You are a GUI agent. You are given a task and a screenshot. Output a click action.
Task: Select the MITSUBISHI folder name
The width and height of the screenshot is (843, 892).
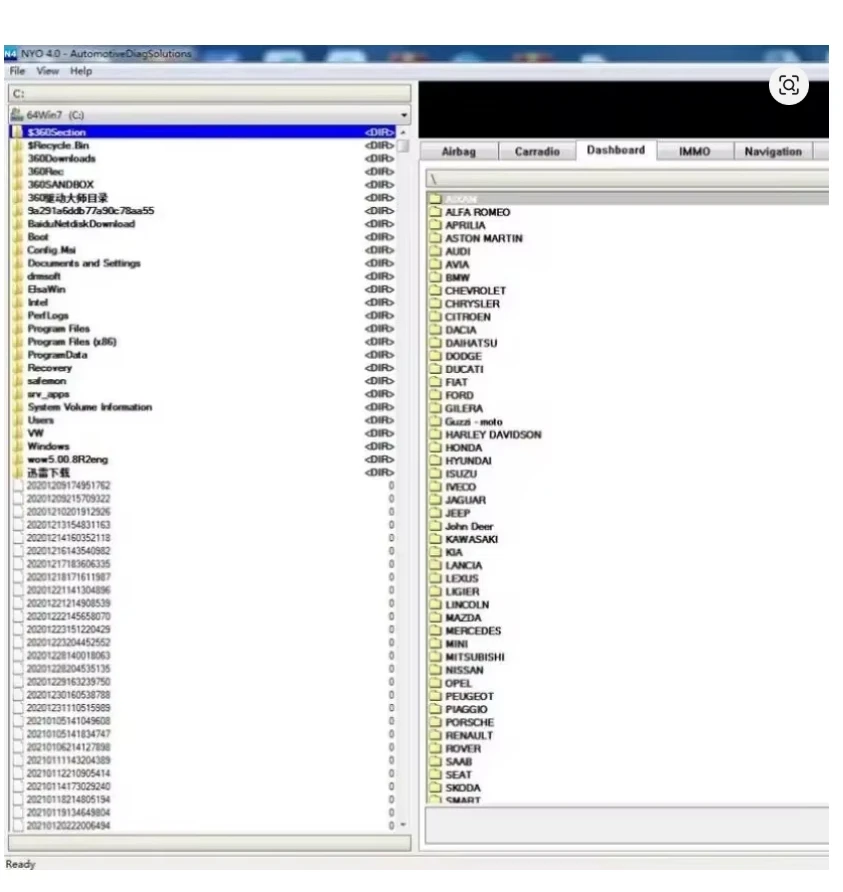coord(475,658)
